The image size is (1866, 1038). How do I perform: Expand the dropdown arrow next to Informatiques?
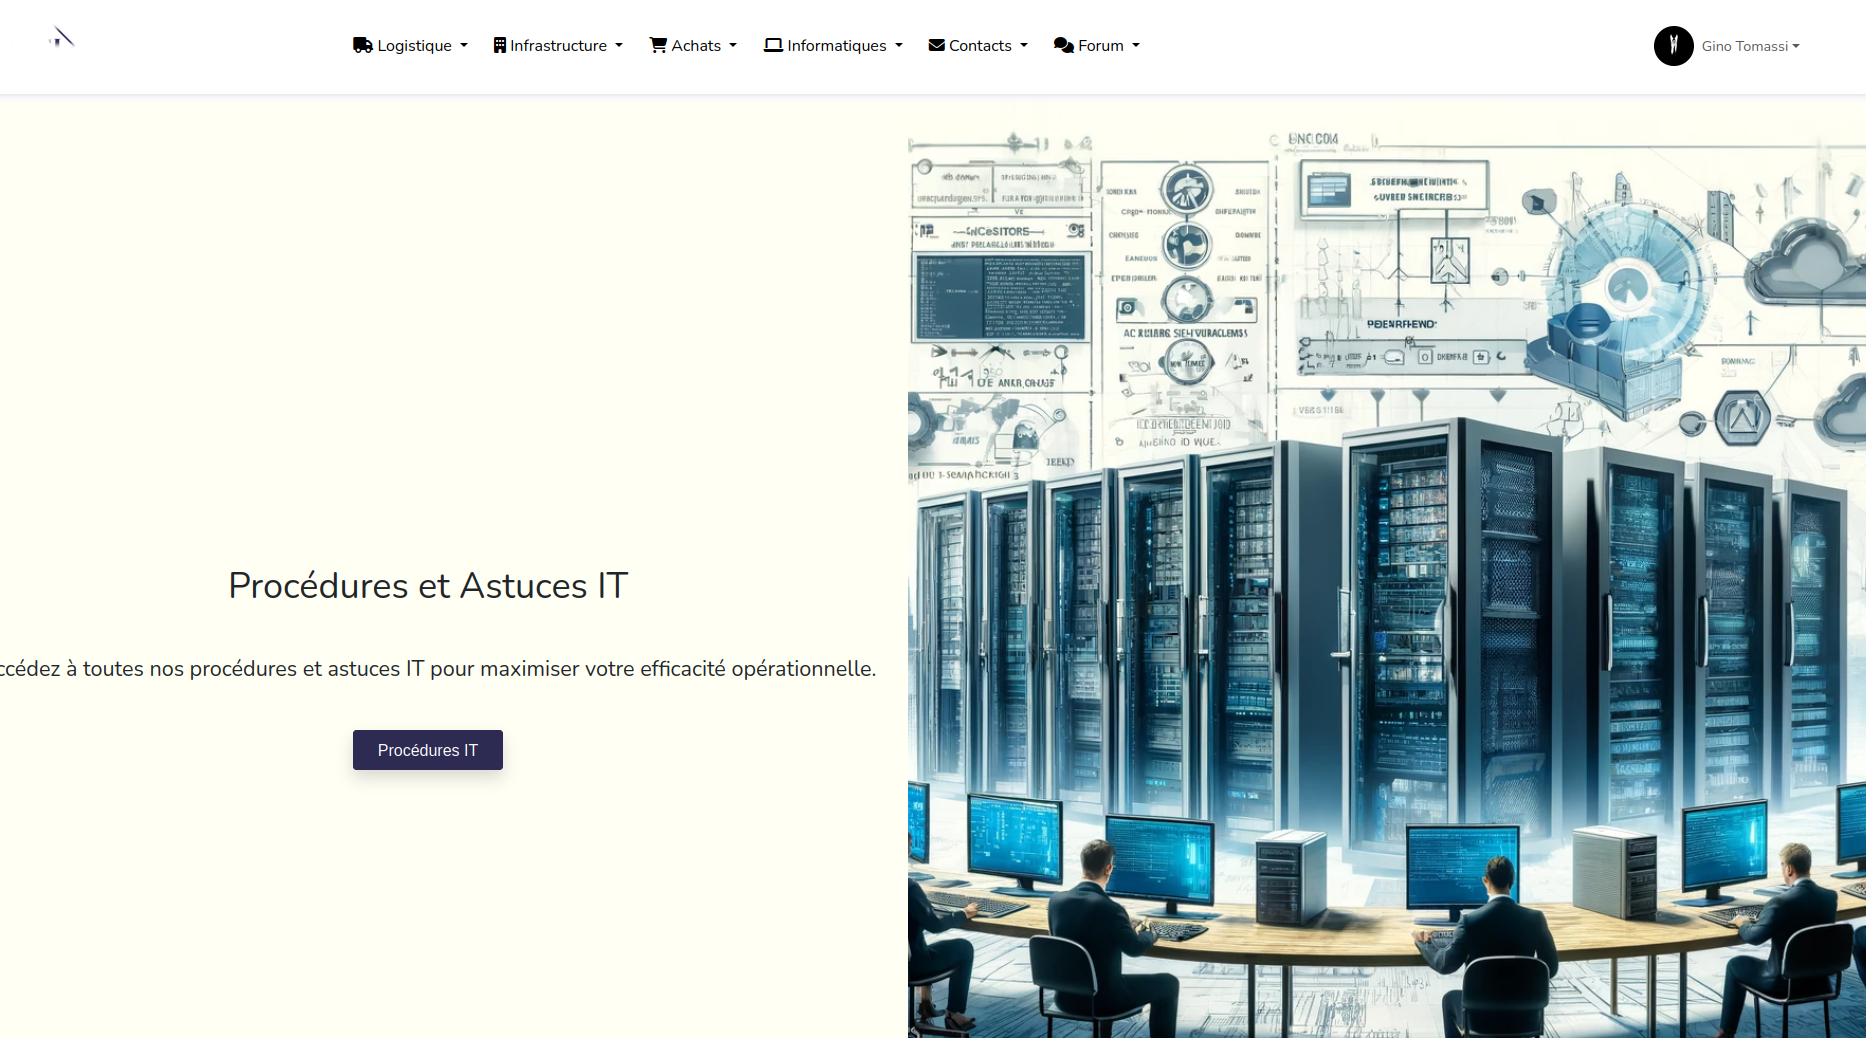tap(899, 46)
